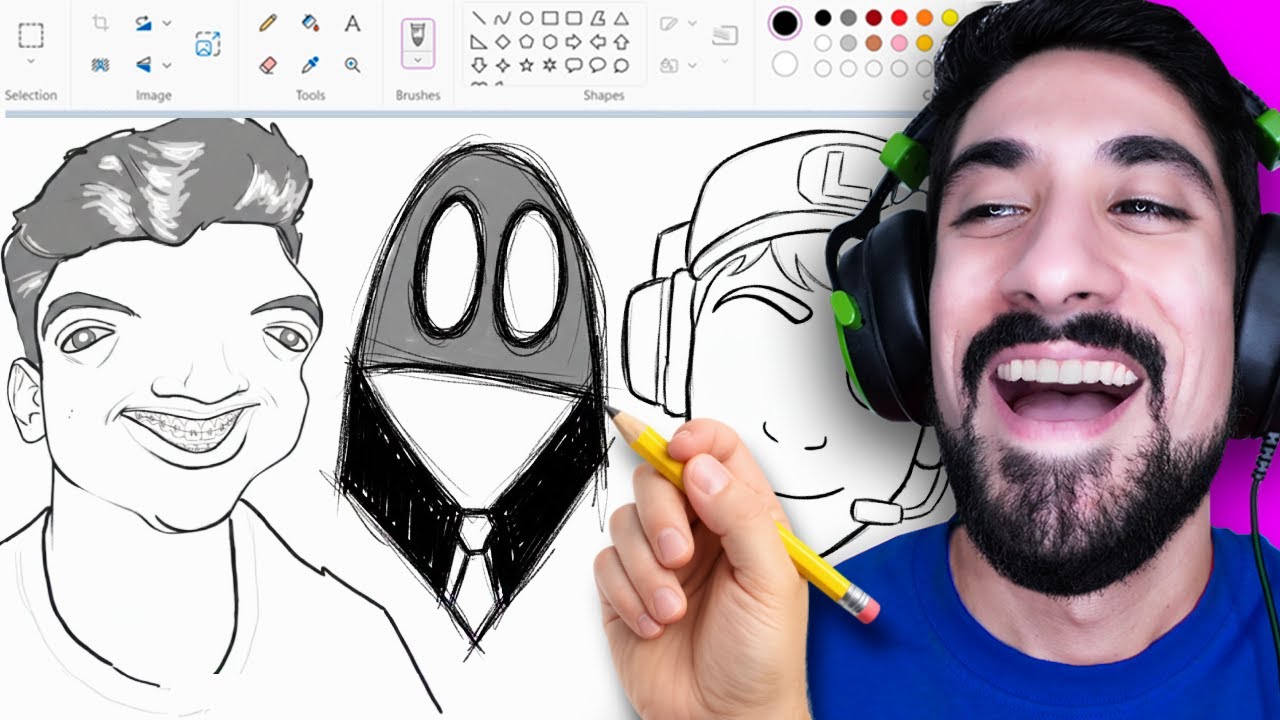Choose the straight Line shape

pyautogui.click(x=479, y=18)
